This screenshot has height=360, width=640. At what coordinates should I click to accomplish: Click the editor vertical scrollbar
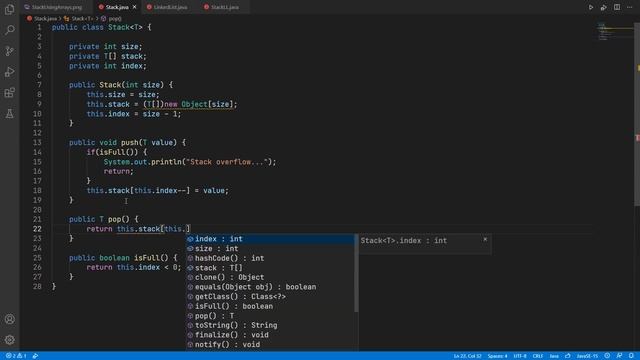pos(637,114)
